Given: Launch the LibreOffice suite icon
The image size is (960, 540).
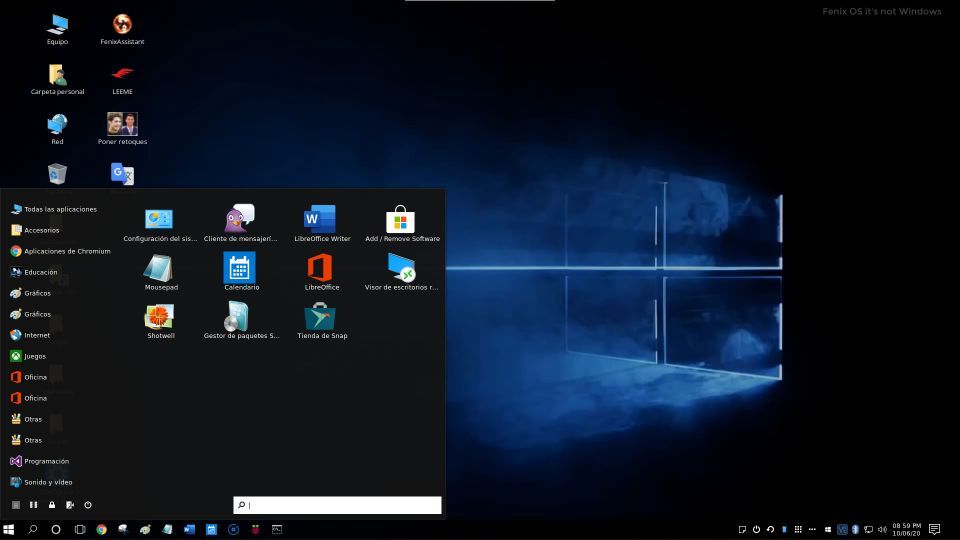Looking at the screenshot, I should [321, 273].
